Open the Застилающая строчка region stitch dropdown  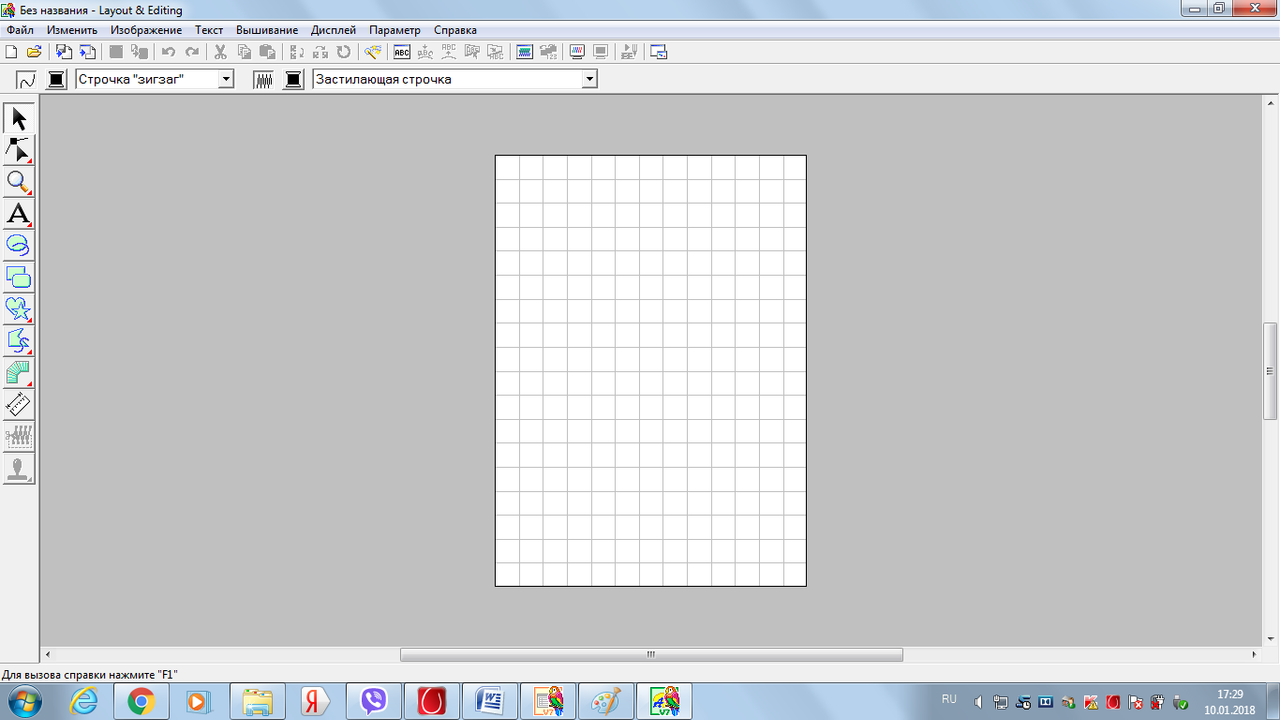(x=589, y=80)
